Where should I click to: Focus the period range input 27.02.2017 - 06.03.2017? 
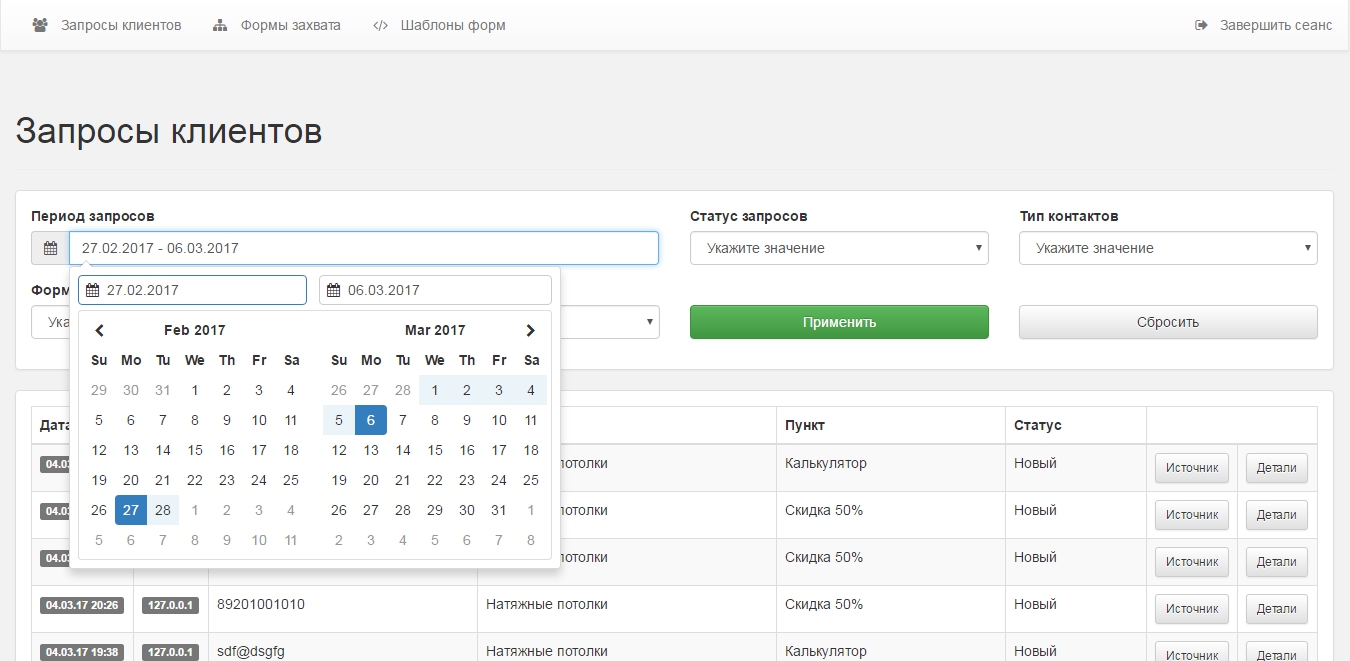pyautogui.click(x=364, y=248)
